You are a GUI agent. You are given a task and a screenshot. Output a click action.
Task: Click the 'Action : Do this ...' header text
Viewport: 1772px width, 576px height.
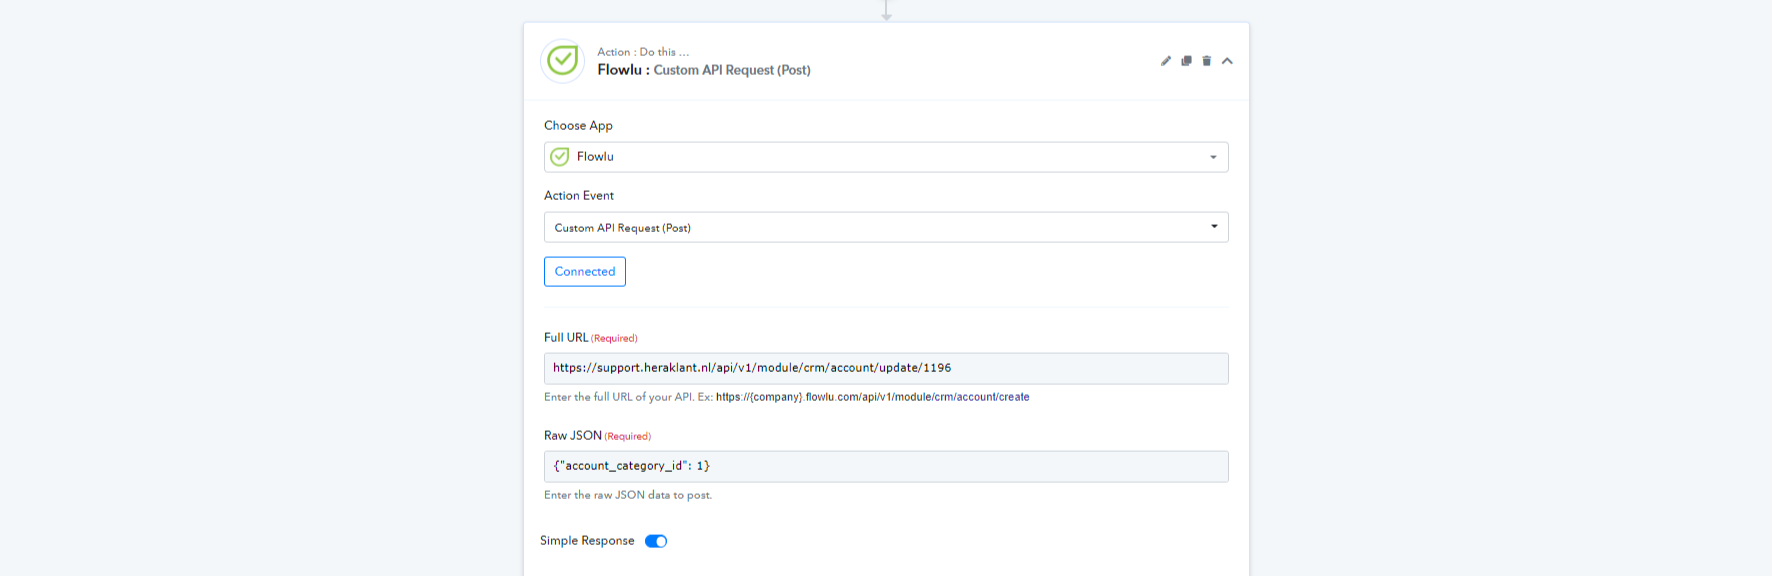(x=642, y=52)
